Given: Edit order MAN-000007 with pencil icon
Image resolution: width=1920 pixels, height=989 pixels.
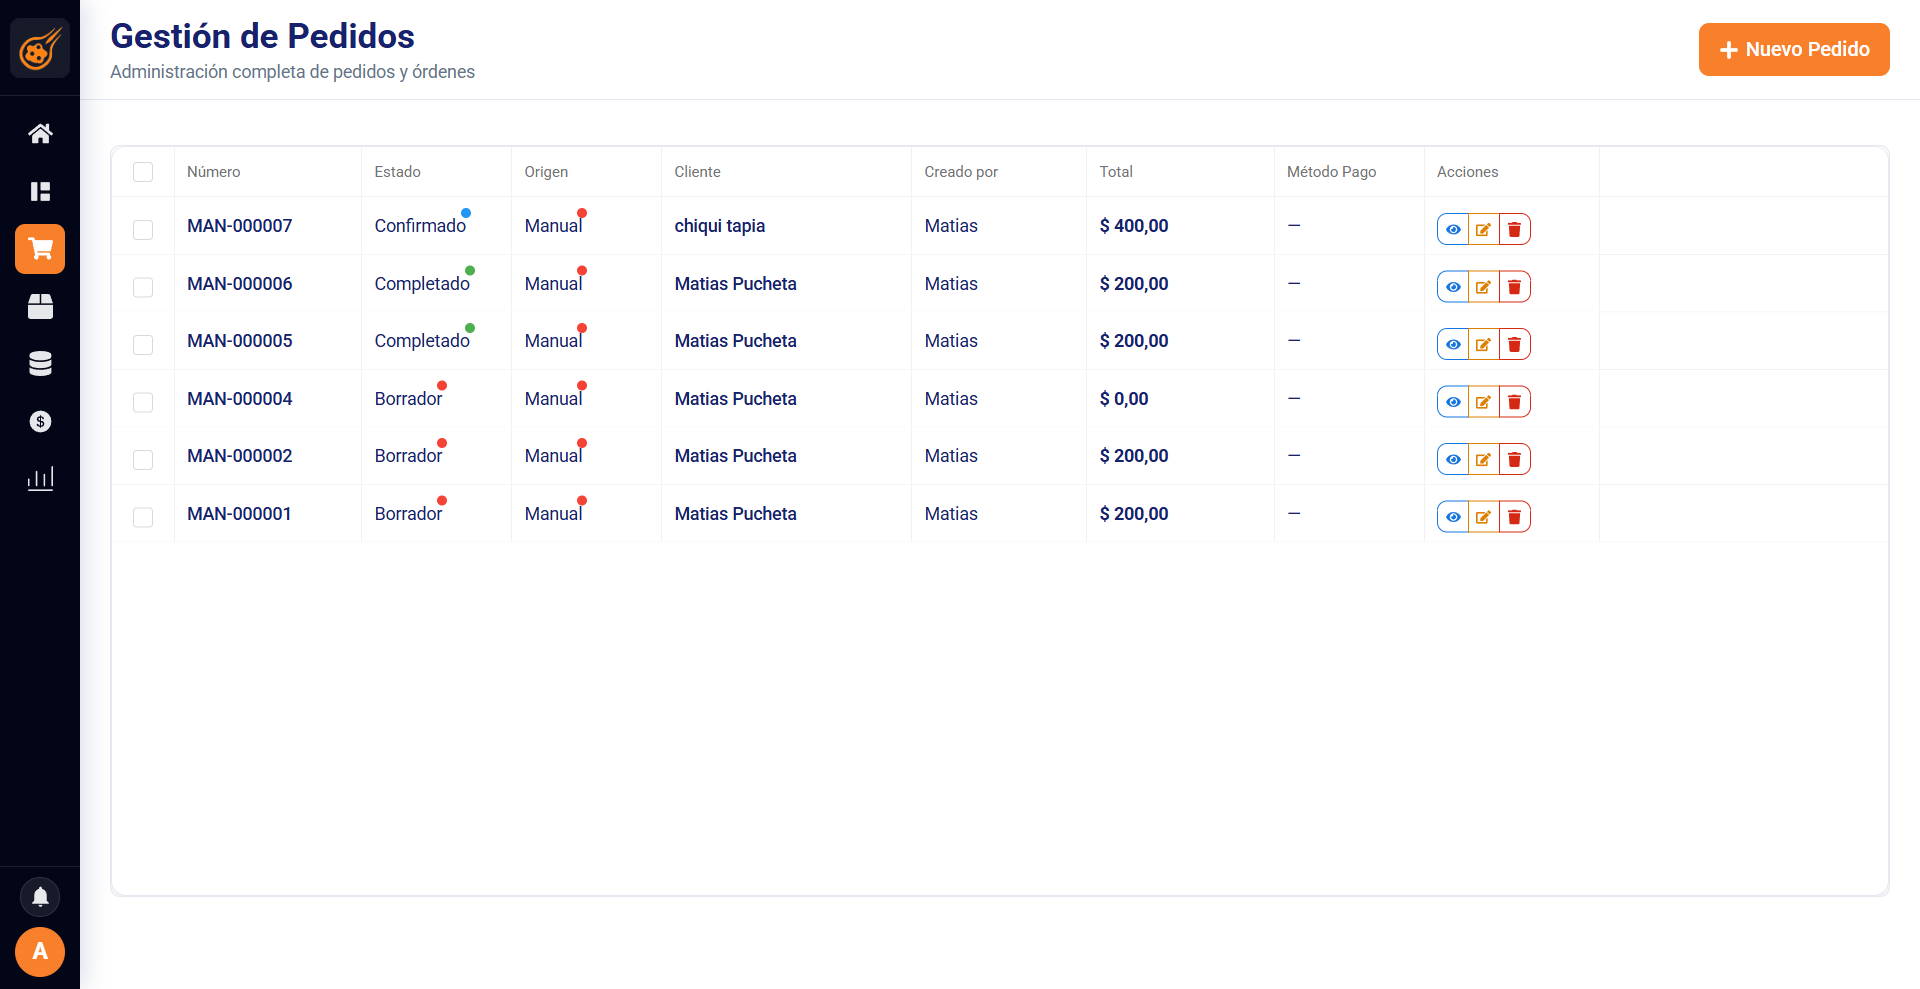Looking at the screenshot, I should point(1484,229).
